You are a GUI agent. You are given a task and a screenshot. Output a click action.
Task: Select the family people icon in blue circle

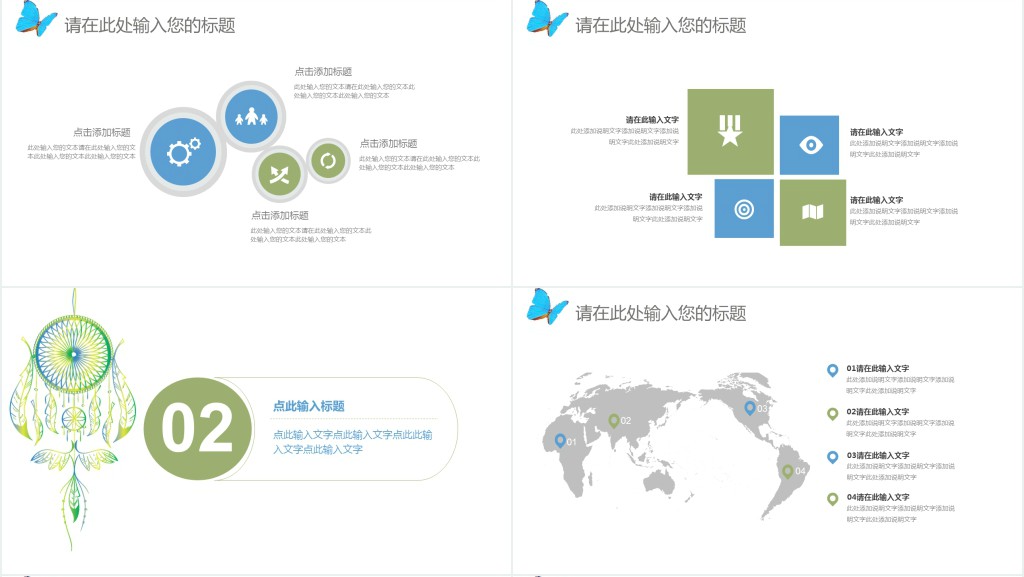[252, 117]
